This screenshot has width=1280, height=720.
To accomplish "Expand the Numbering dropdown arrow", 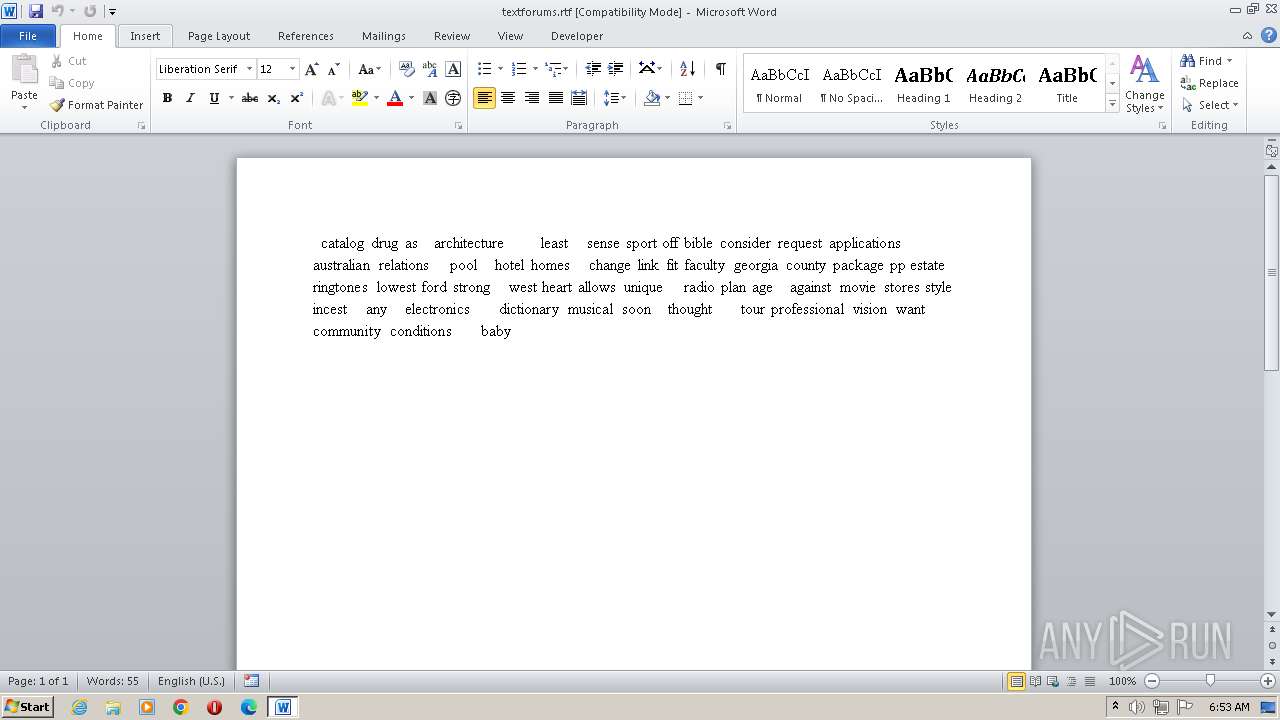I will (x=535, y=69).
